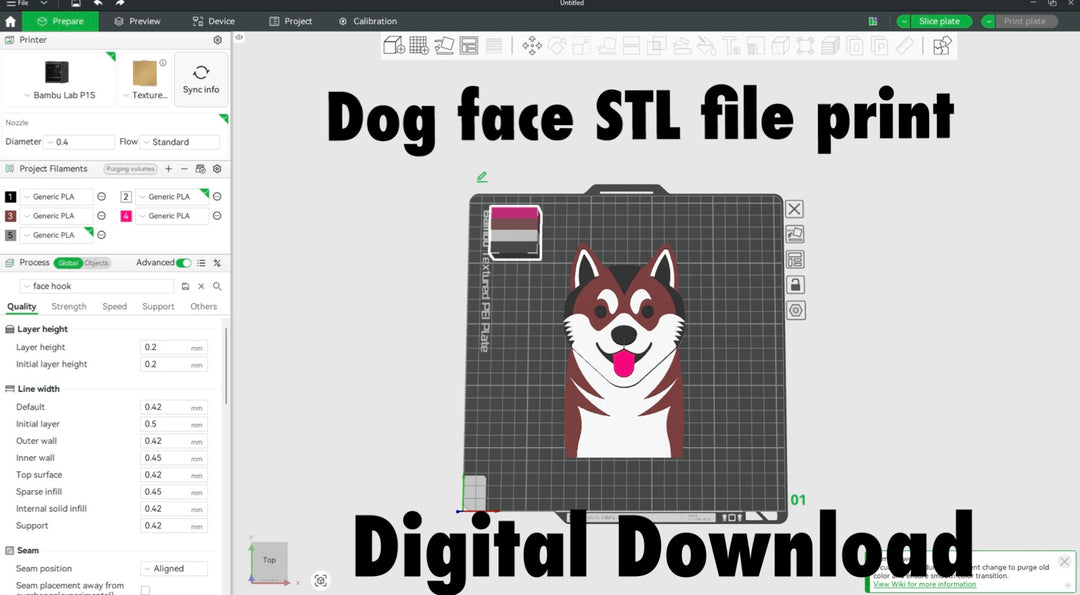Image resolution: width=1080 pixels, height=595 pixels.
Task: Remove plate 01 with X icon
Action: tap(794, 209)
